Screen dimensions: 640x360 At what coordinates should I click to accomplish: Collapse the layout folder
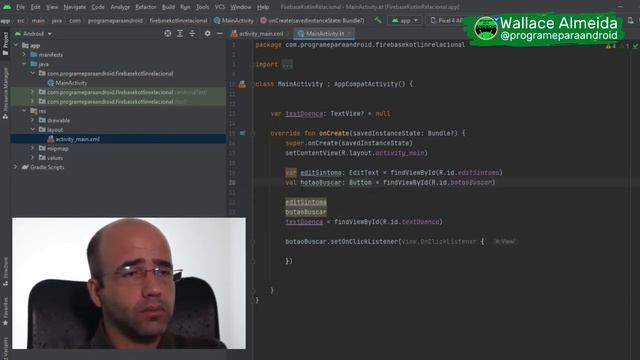32,130
